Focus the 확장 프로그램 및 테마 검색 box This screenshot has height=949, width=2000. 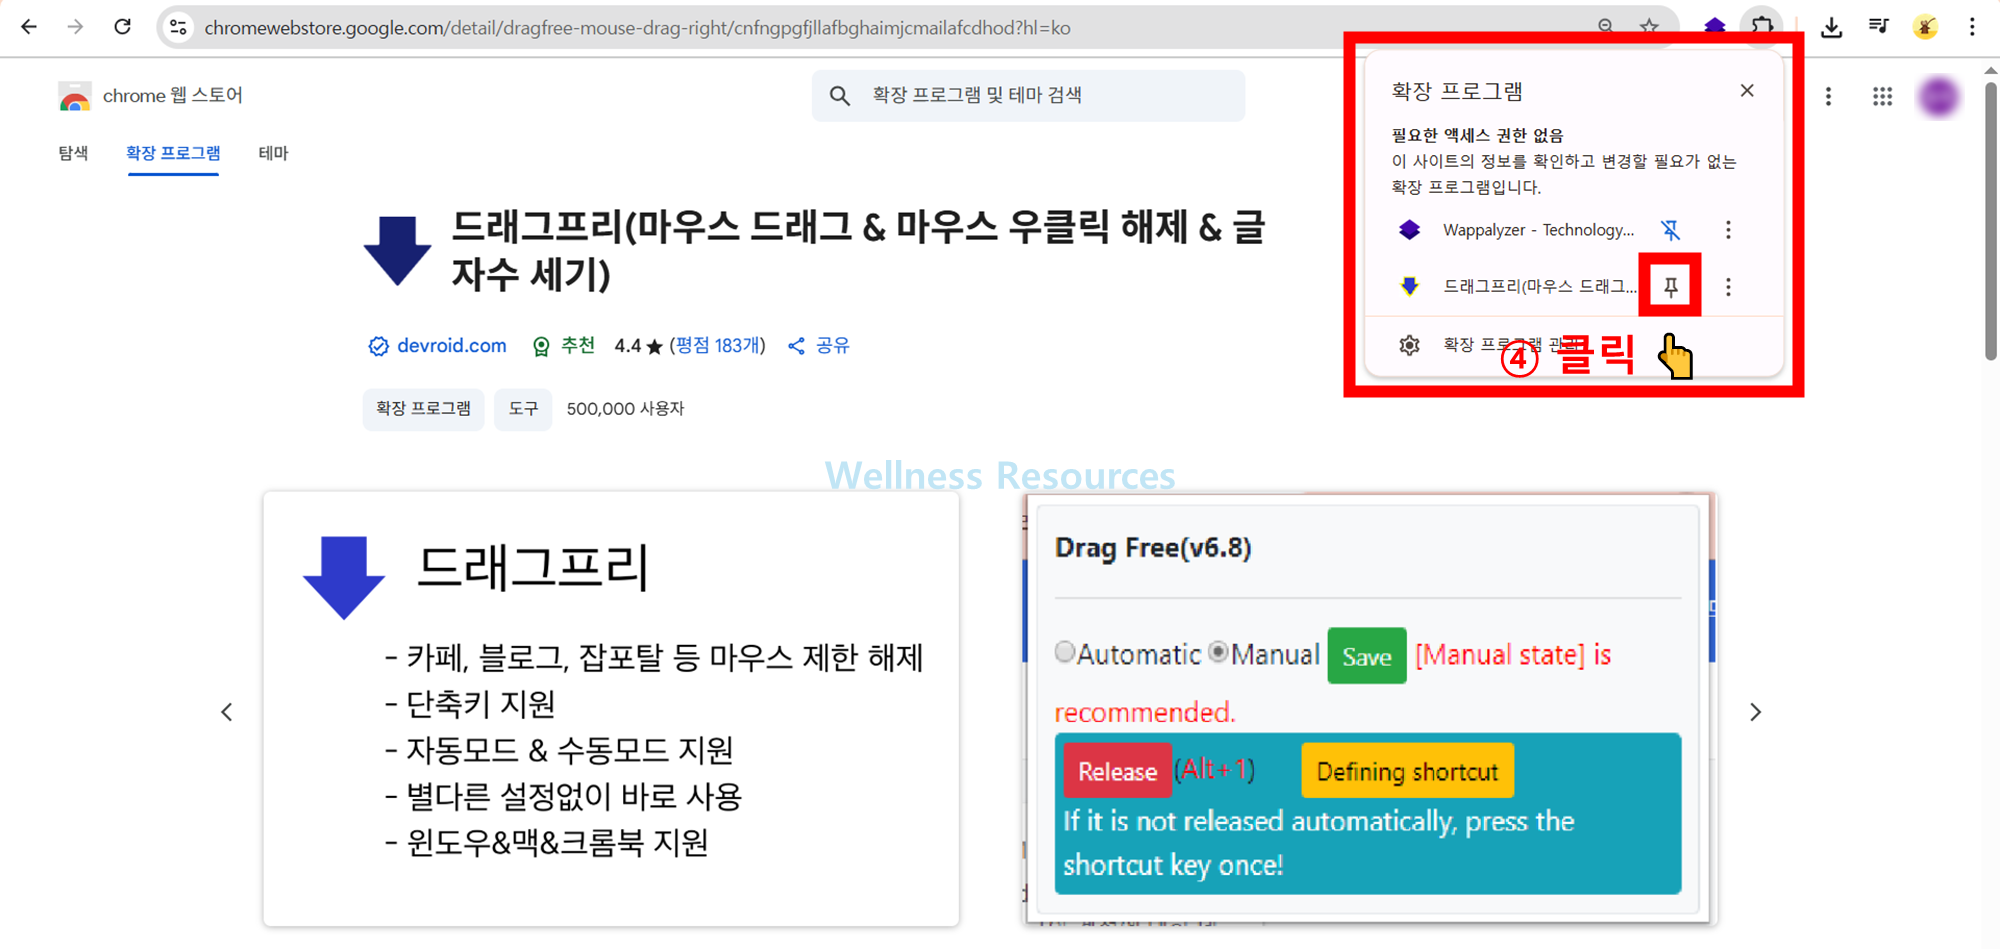(x=1028, y=95)
